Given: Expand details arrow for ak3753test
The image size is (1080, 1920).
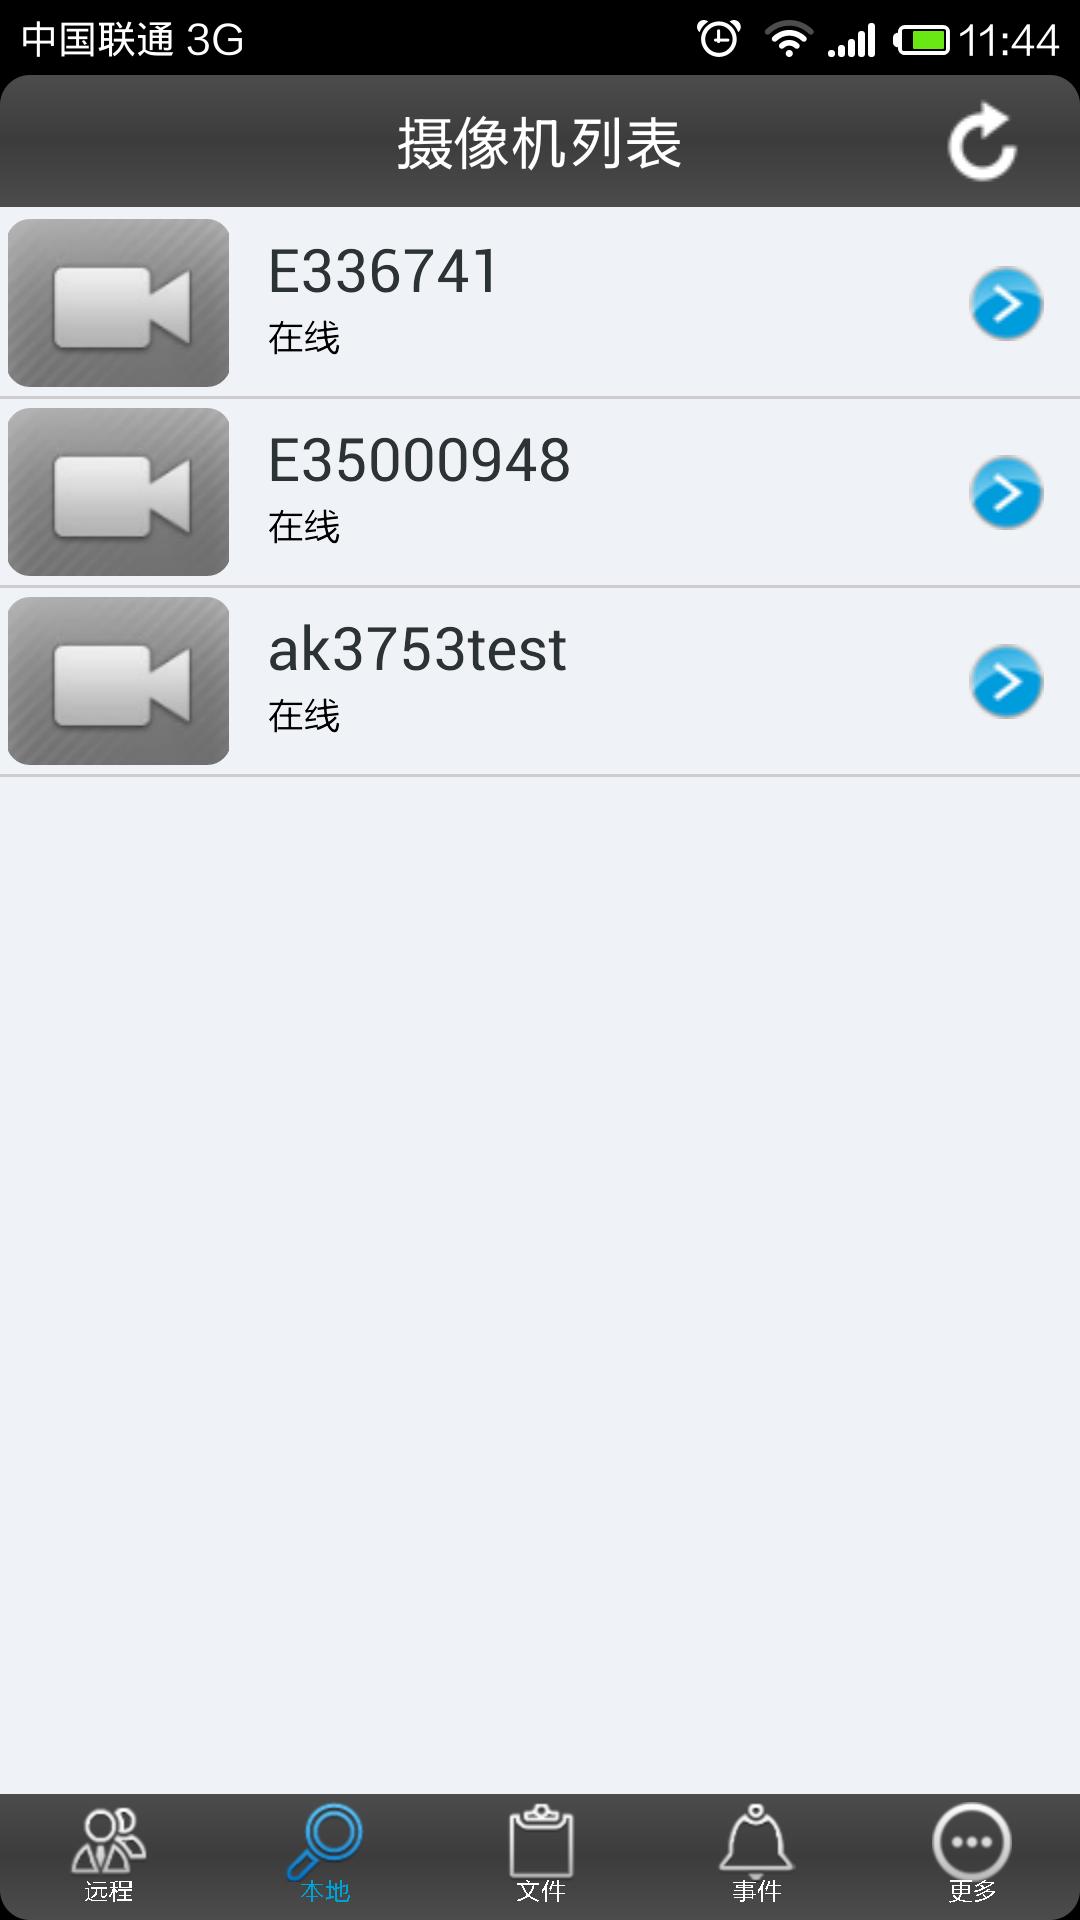Looking at the screenshot, I should pyautogui.click(x=1006, y=681).
